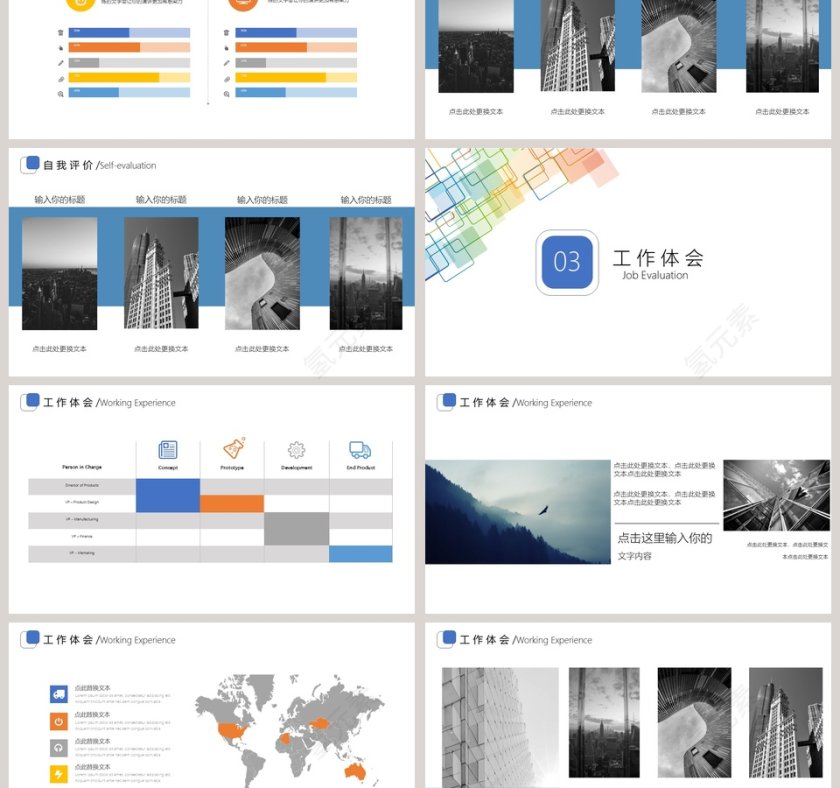Click the End Product truck icon
Screen dimensions: 840x788
tap(360, 450)
